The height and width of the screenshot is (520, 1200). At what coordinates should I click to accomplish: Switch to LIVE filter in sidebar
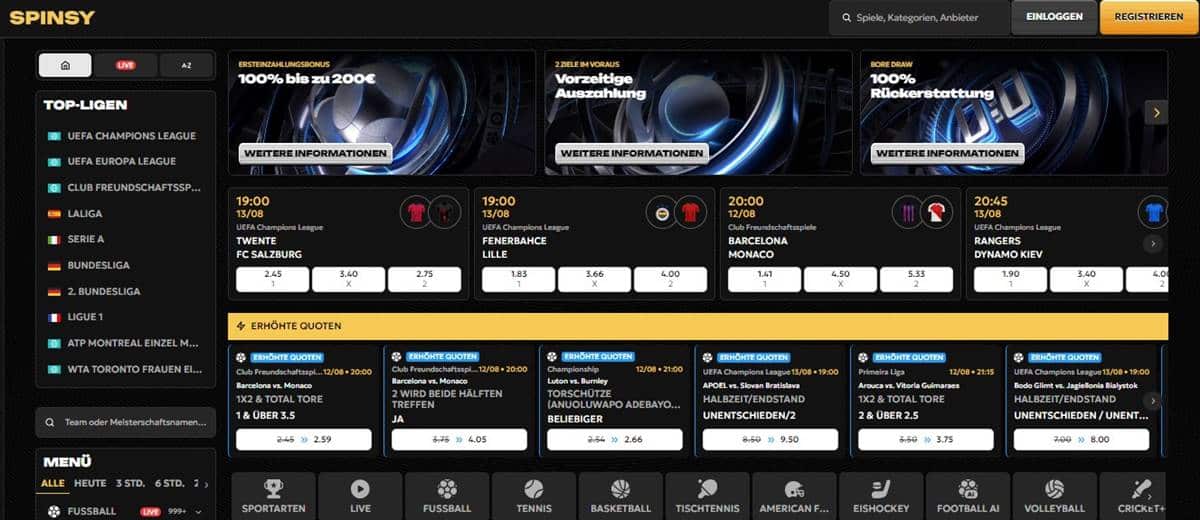(x=125, y=65)
